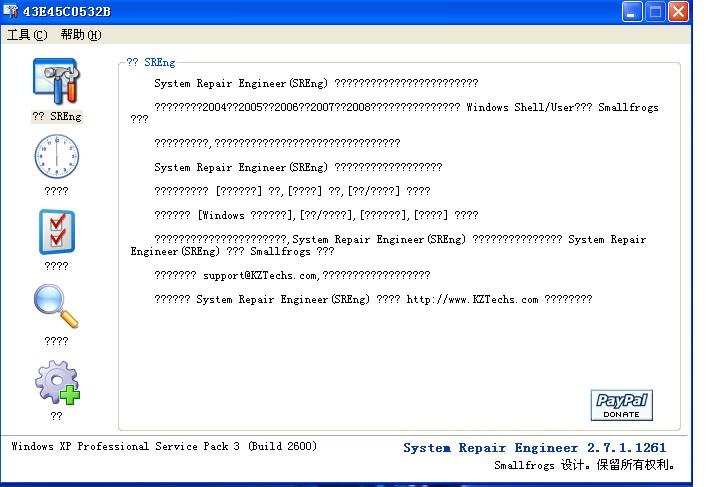Click 'Smallfrogs 设计。保留所有权利。' copyright text
The height and width of the screenshot is (487, 720).
[x=584, y=465]
